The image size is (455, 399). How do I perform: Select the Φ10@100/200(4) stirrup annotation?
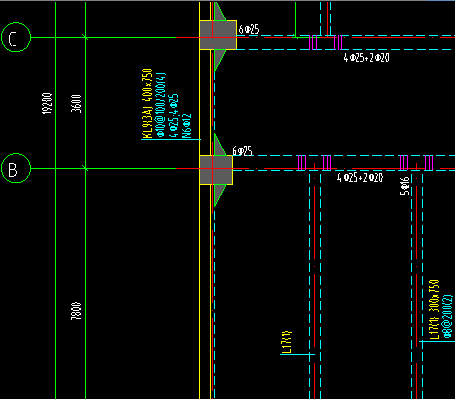(161, 105)
